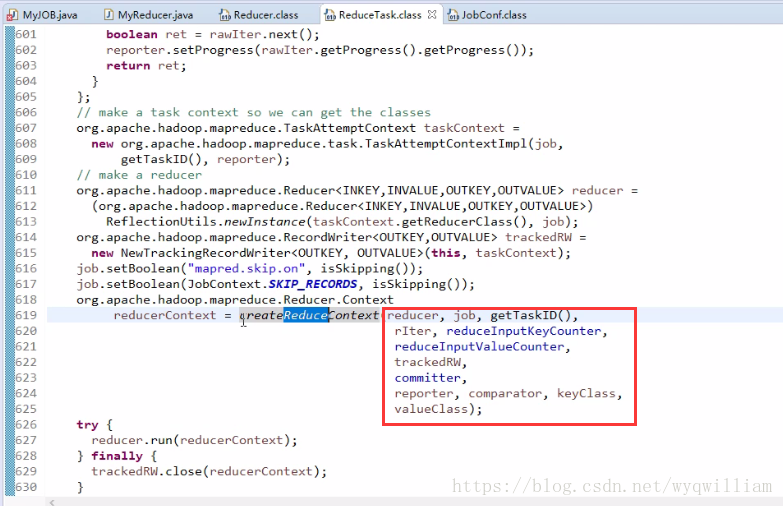Screen dimensions: 783x506
Task: Click 'Reducer.Context' on line 618
Action: pyautogui.click(x=339, y=300)
